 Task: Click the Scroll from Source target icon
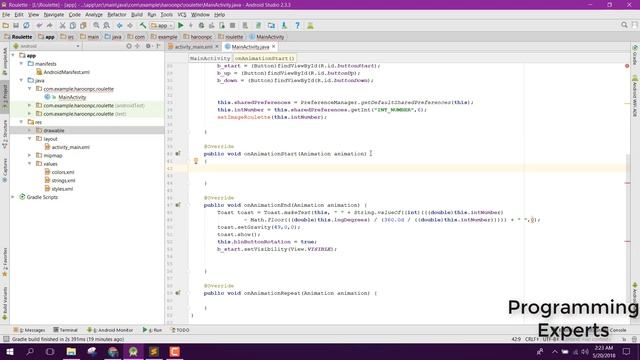pyautogui.click(x=129, y=46)
